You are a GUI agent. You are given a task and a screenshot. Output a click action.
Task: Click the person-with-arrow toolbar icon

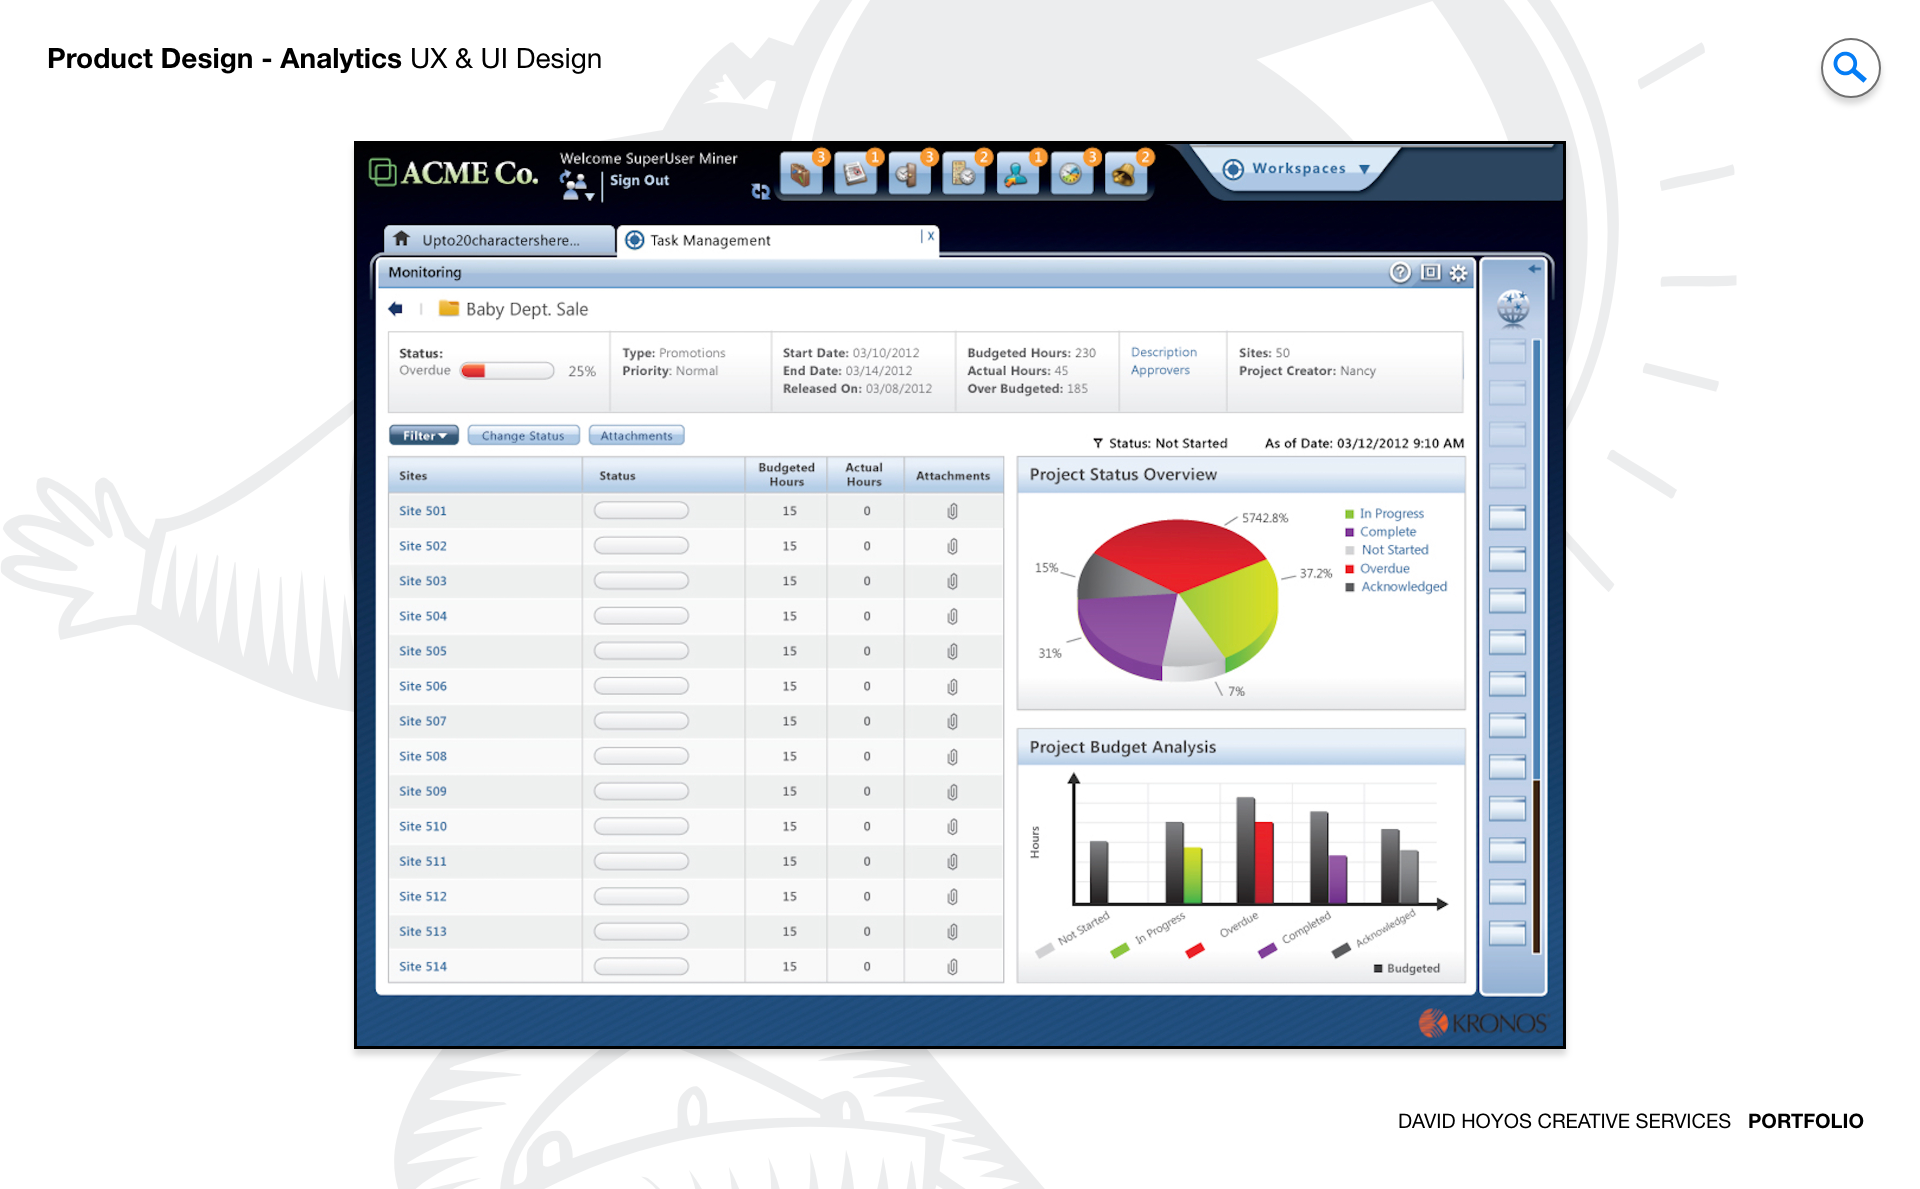point(1017,175)
